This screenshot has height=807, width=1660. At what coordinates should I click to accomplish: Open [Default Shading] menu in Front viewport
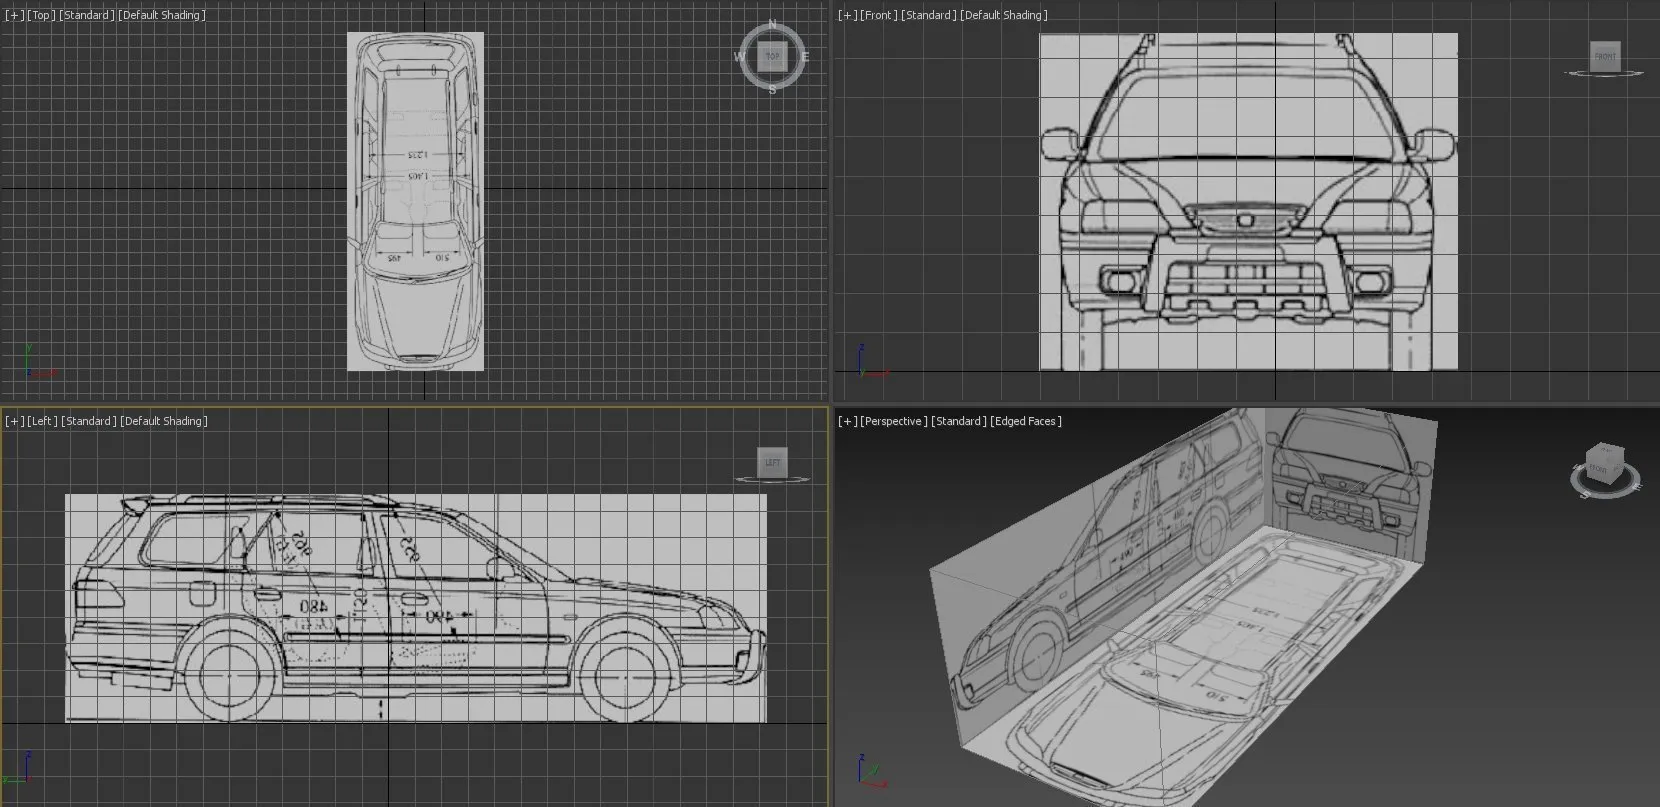pyautogui.click(x=1004, y=15)
